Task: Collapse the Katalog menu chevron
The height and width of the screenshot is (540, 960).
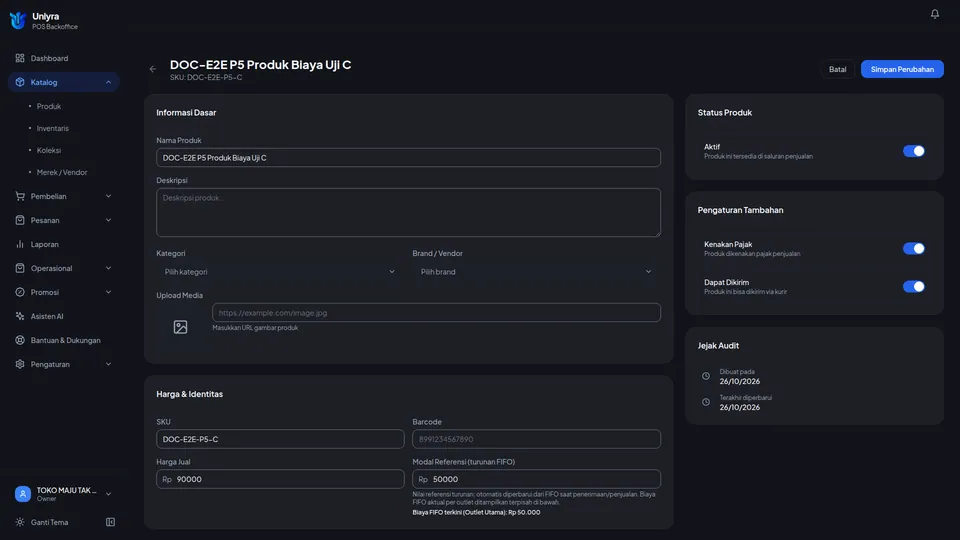Action: coord(108,82)
